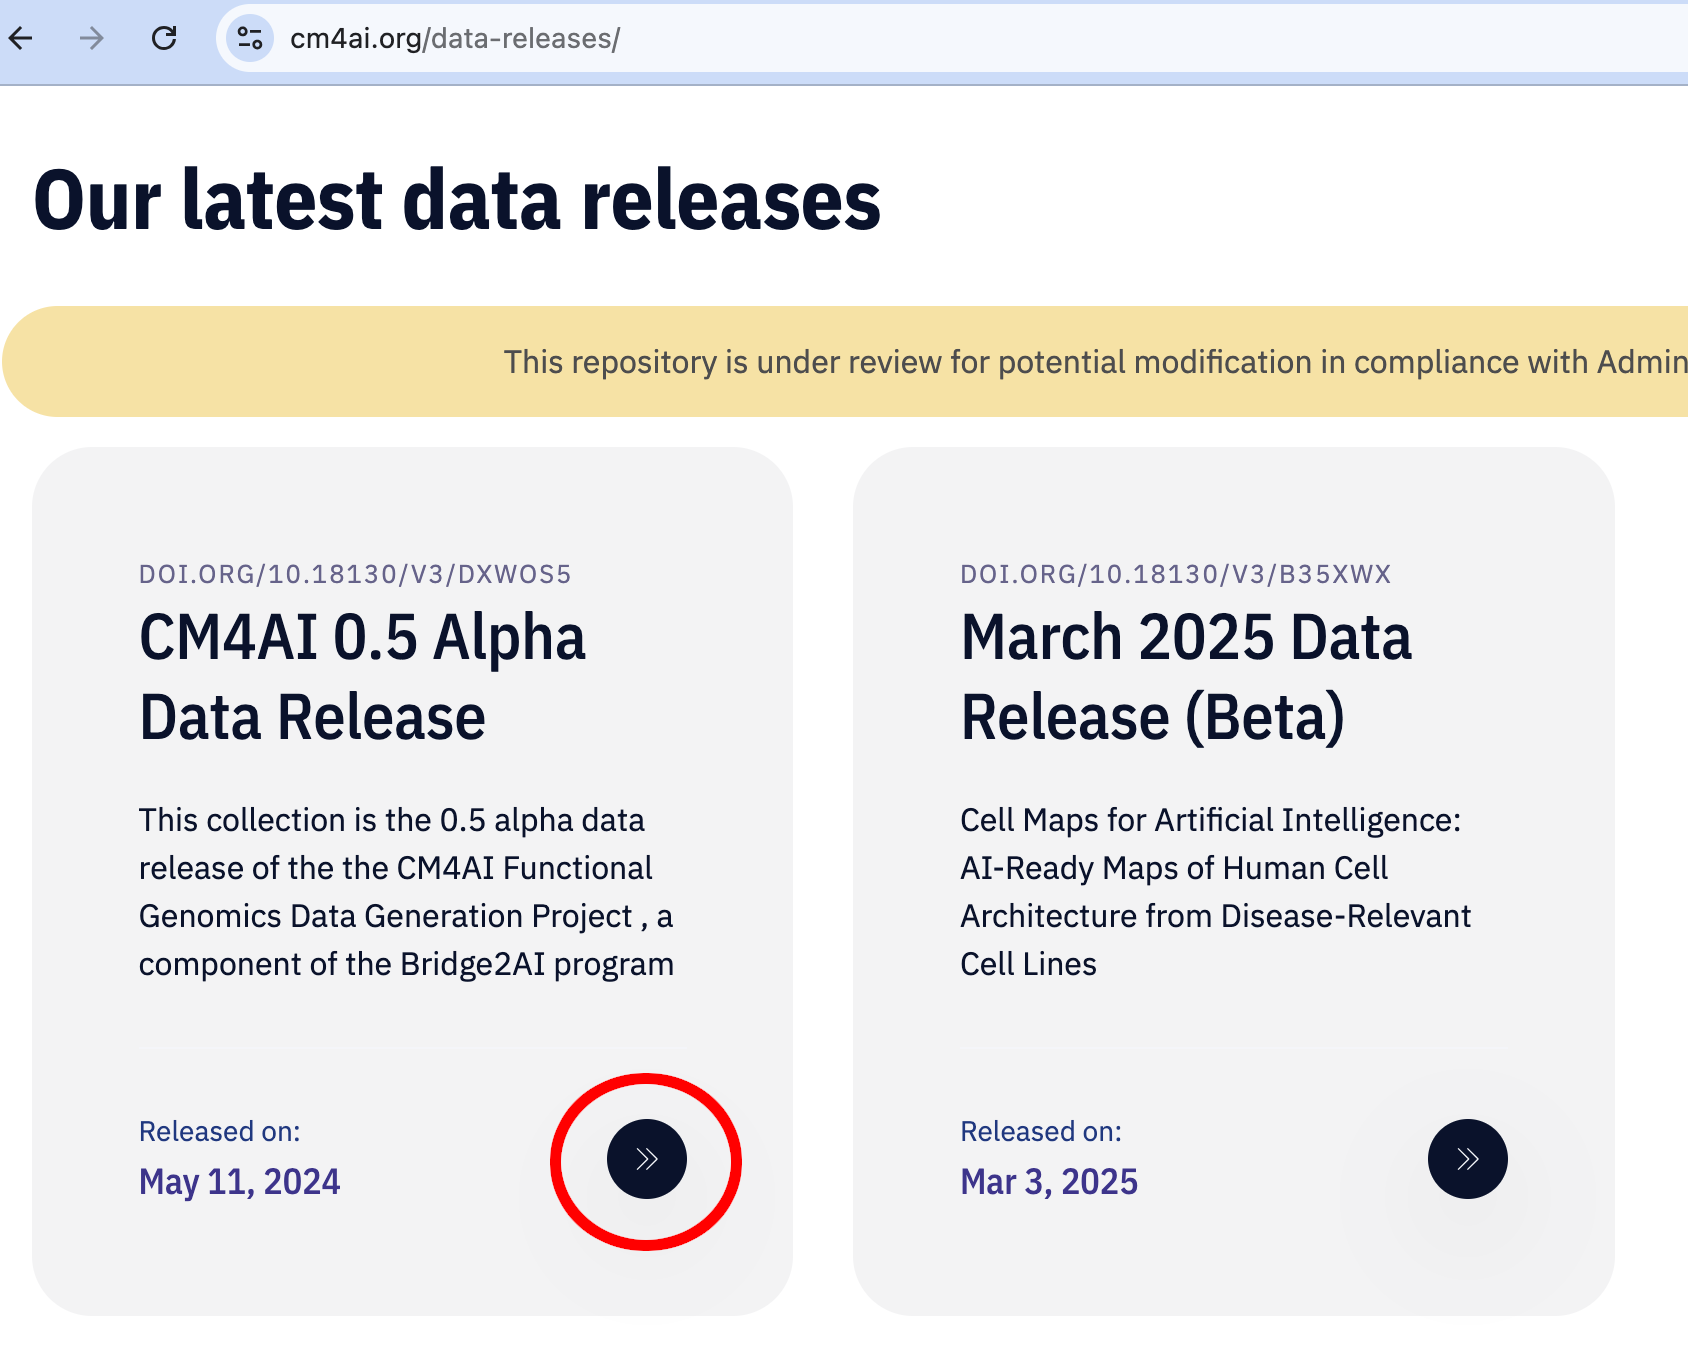This screenshot has width=1688, height=1350.
Task: Click the yellow repository review notice banner
Action: [x=845, y=362]
